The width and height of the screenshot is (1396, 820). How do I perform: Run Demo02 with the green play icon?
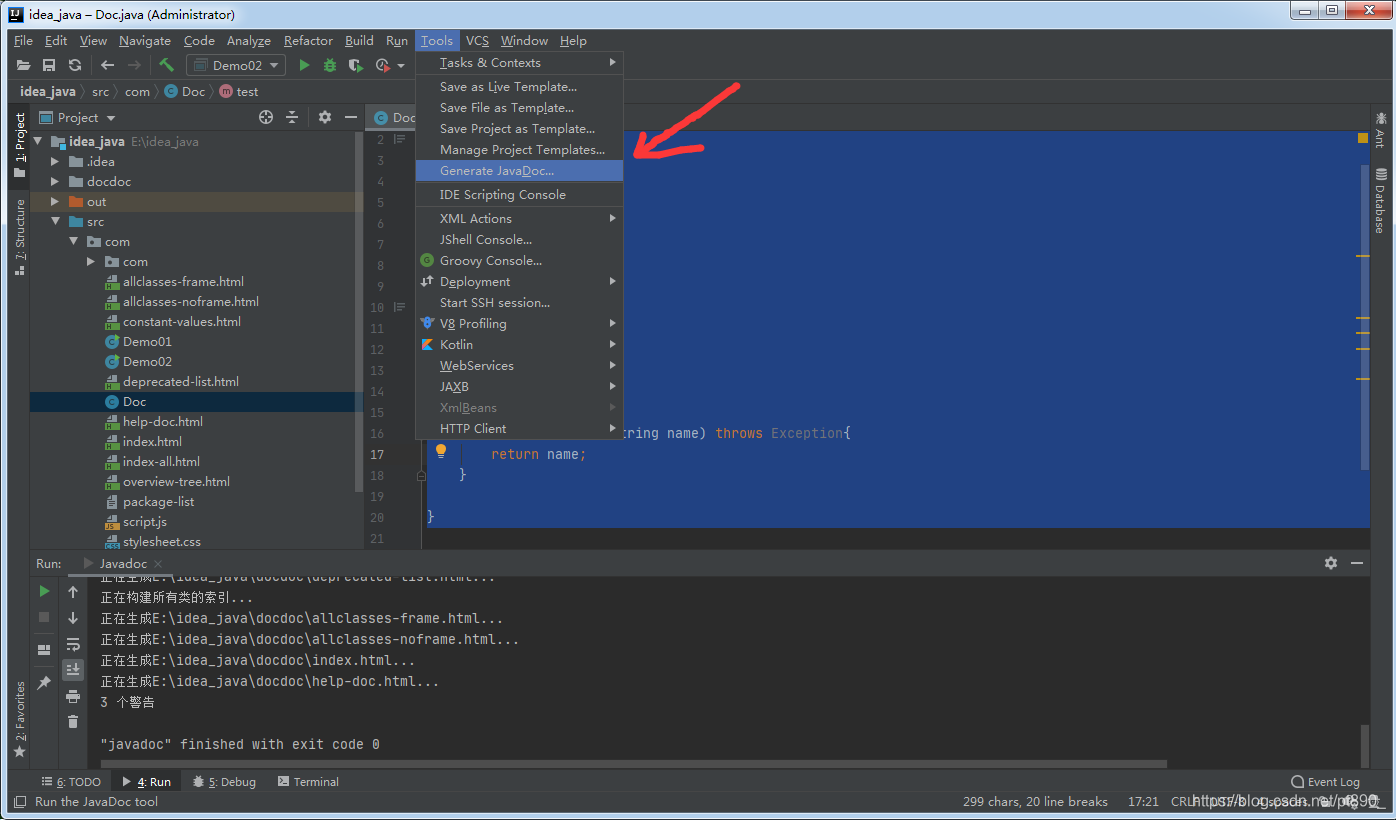coord(304,65)
